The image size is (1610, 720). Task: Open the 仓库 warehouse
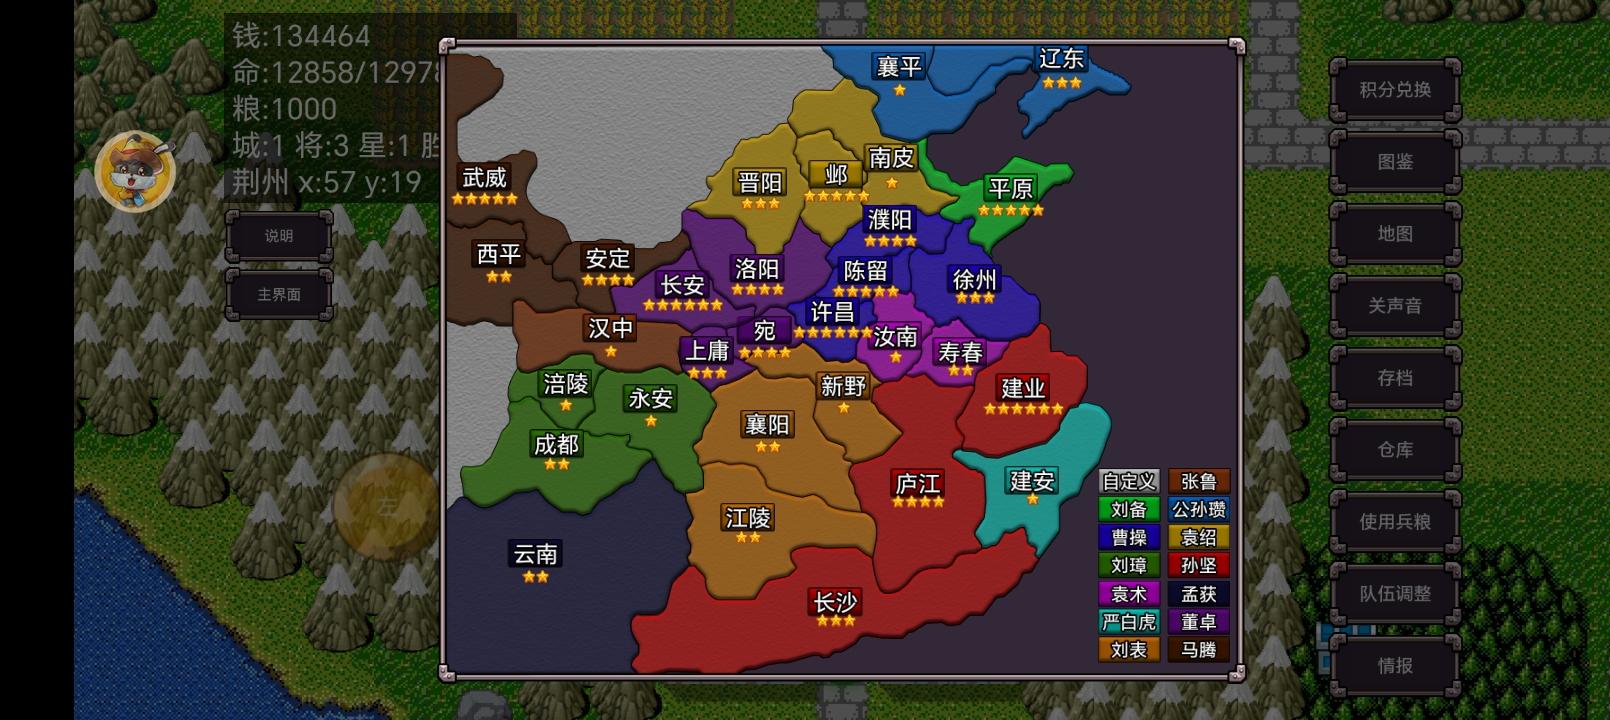[1395, 450]
